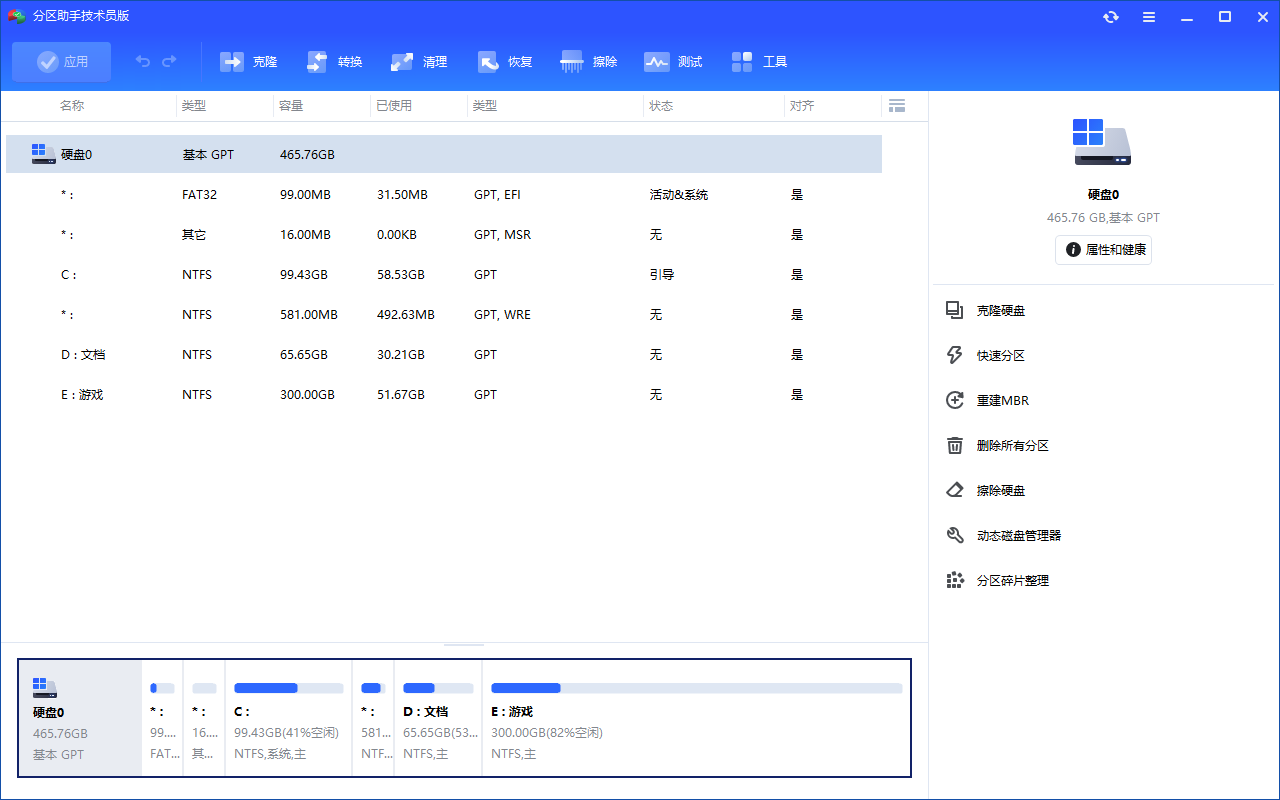
Task: Open the hamburger main menu
Action: click(1148, 16)
